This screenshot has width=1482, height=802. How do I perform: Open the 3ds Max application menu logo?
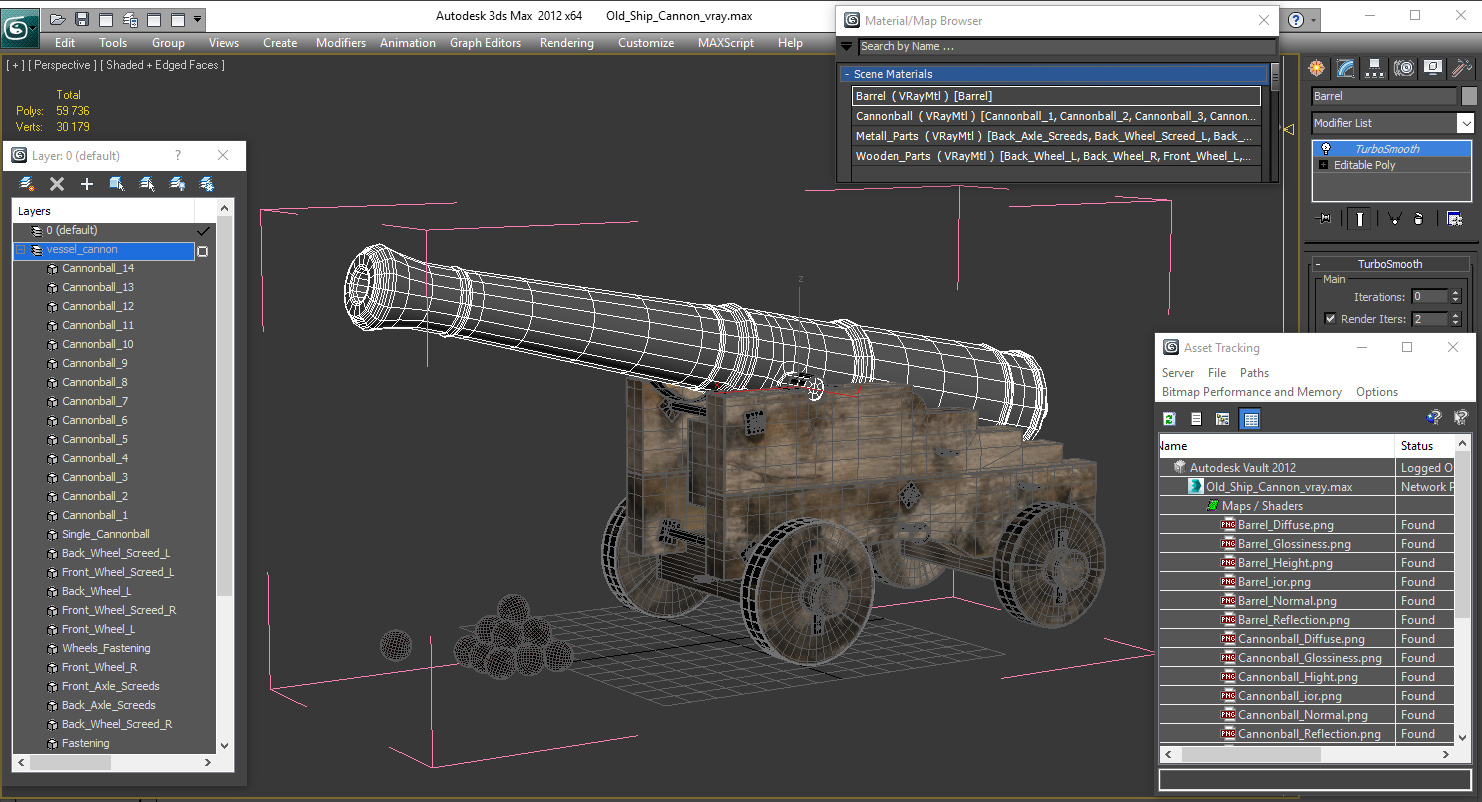pyautogui.click(x=19, y=27)
